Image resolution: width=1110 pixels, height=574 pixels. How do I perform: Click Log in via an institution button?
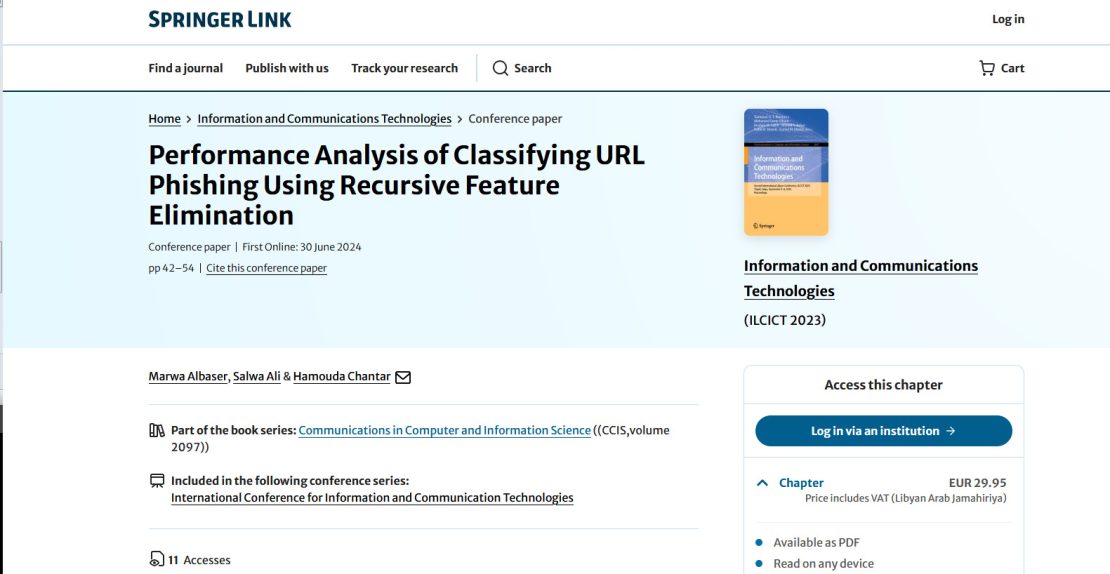point(883,431)
